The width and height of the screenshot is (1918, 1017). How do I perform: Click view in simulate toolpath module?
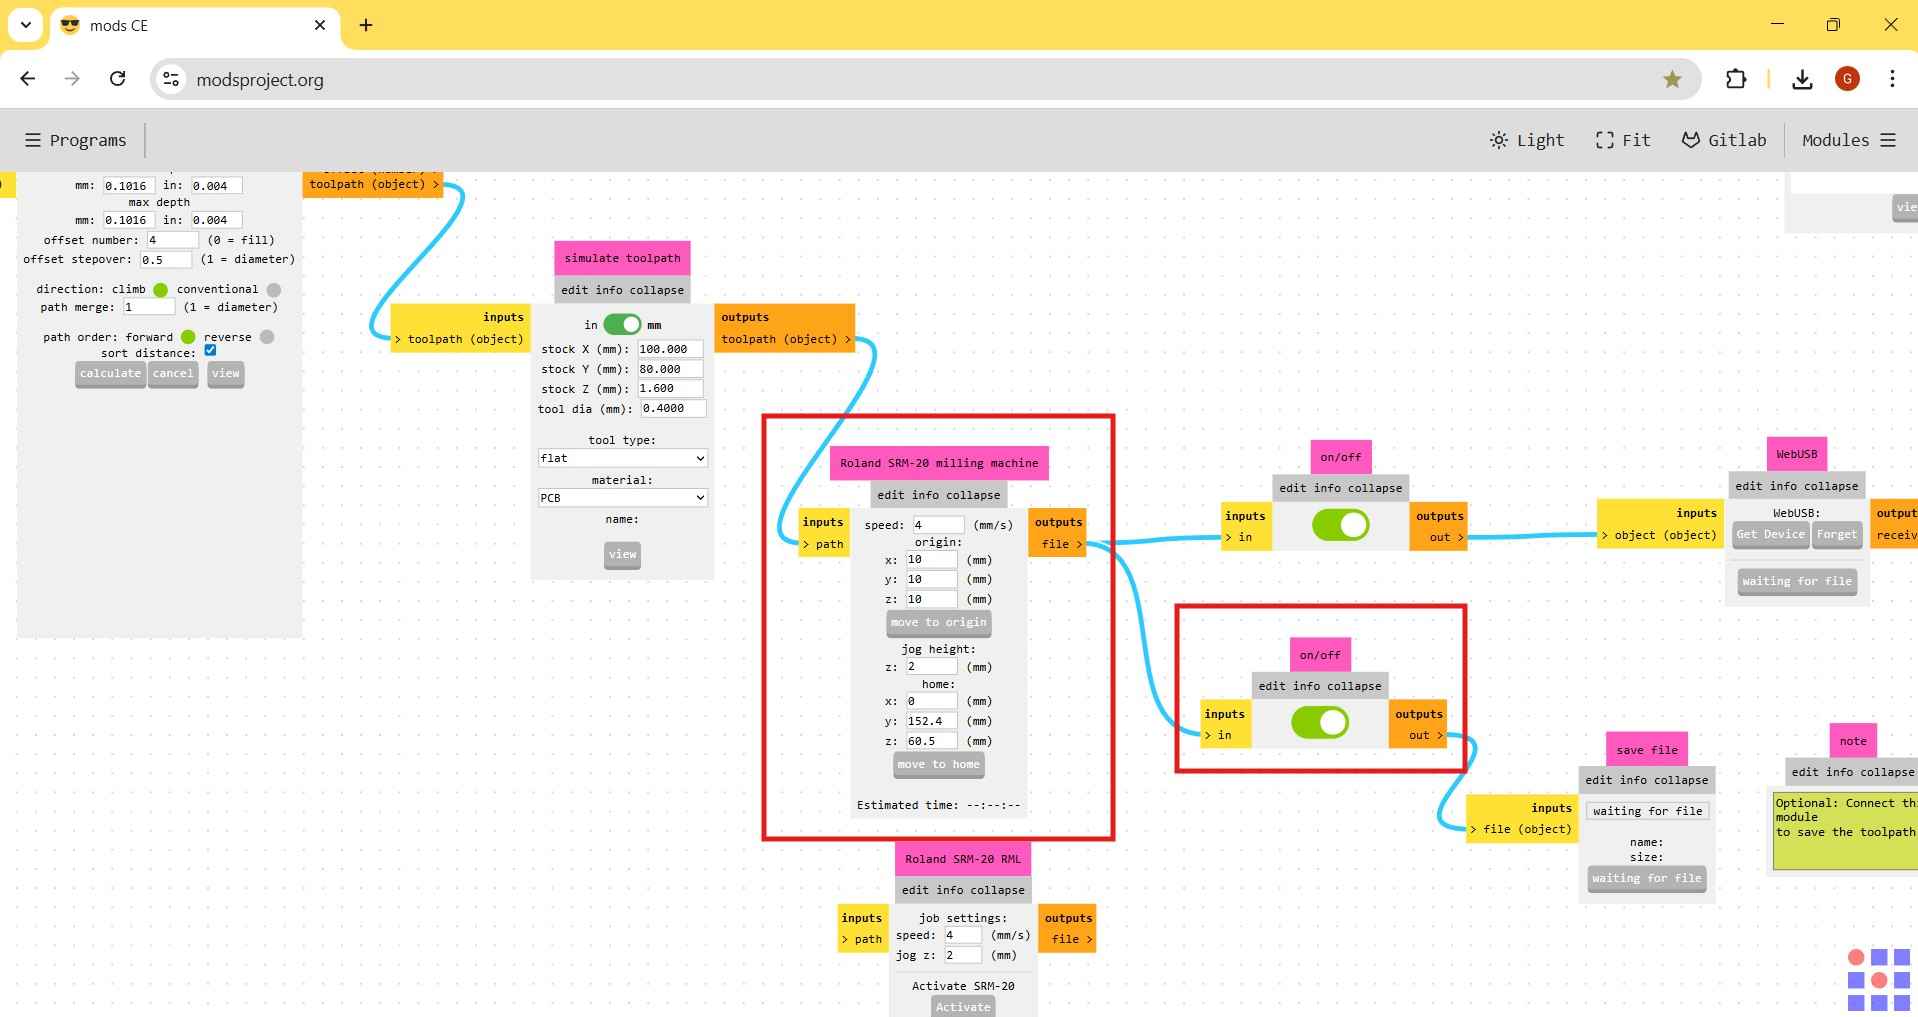622,555
